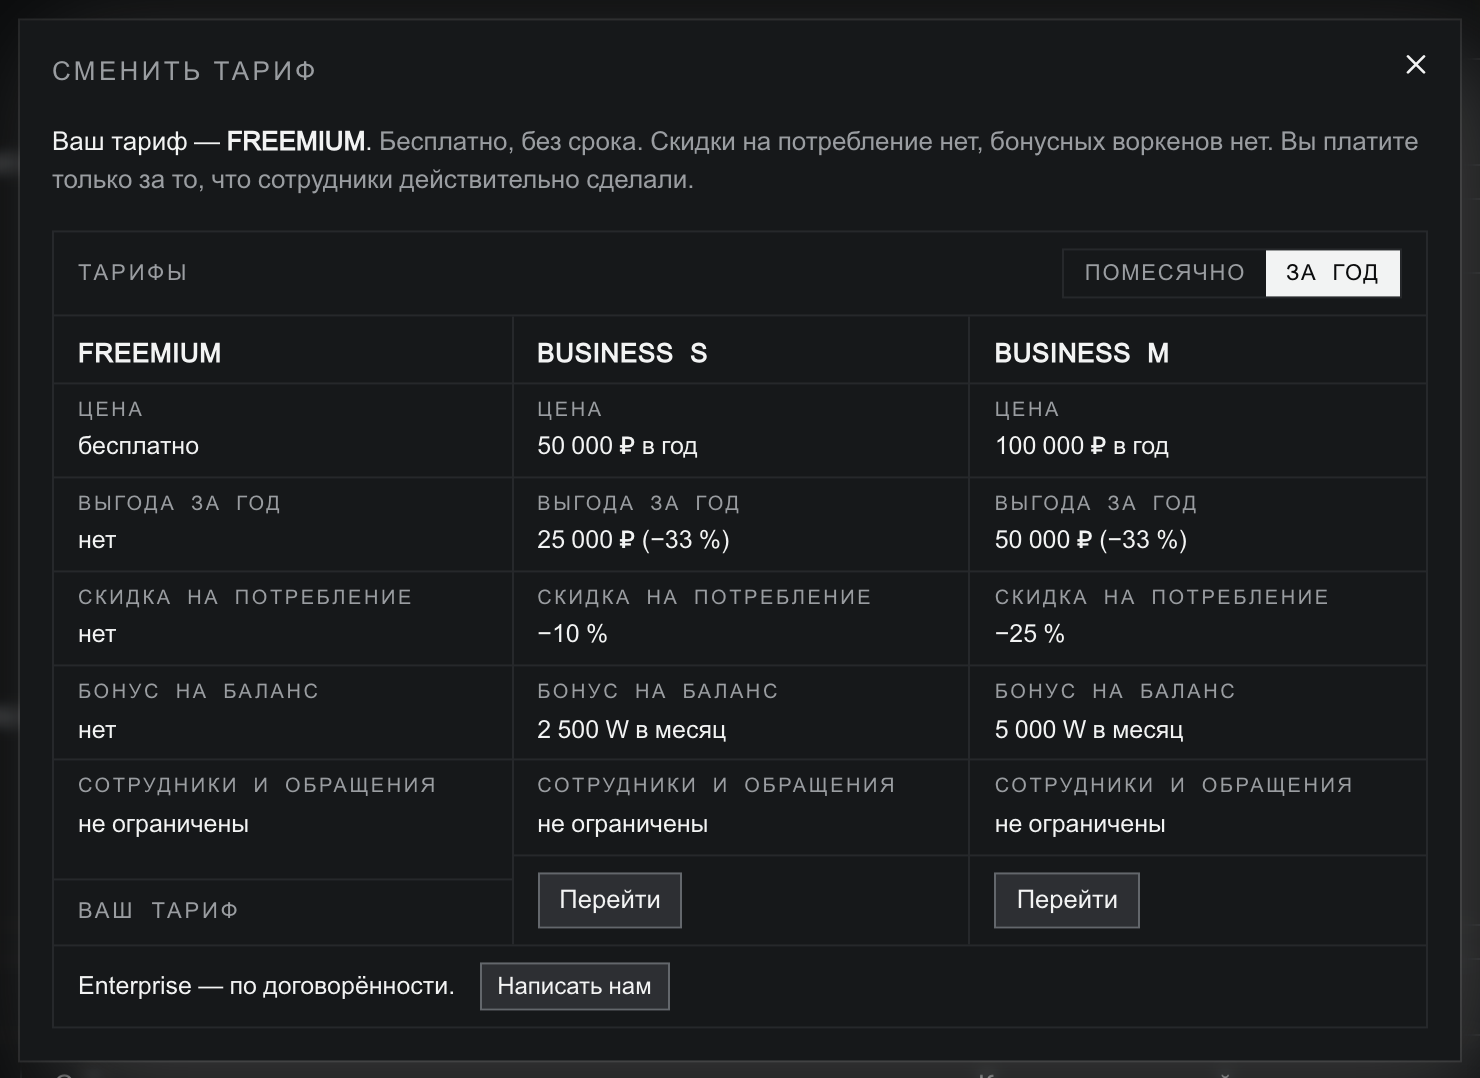Click нет under Freemium Бонус на баланс

pos(97,730)
